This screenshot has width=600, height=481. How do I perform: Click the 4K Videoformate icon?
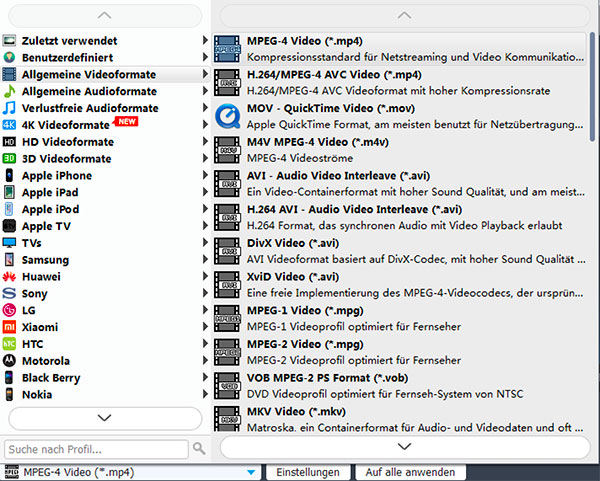click(9, 125)
